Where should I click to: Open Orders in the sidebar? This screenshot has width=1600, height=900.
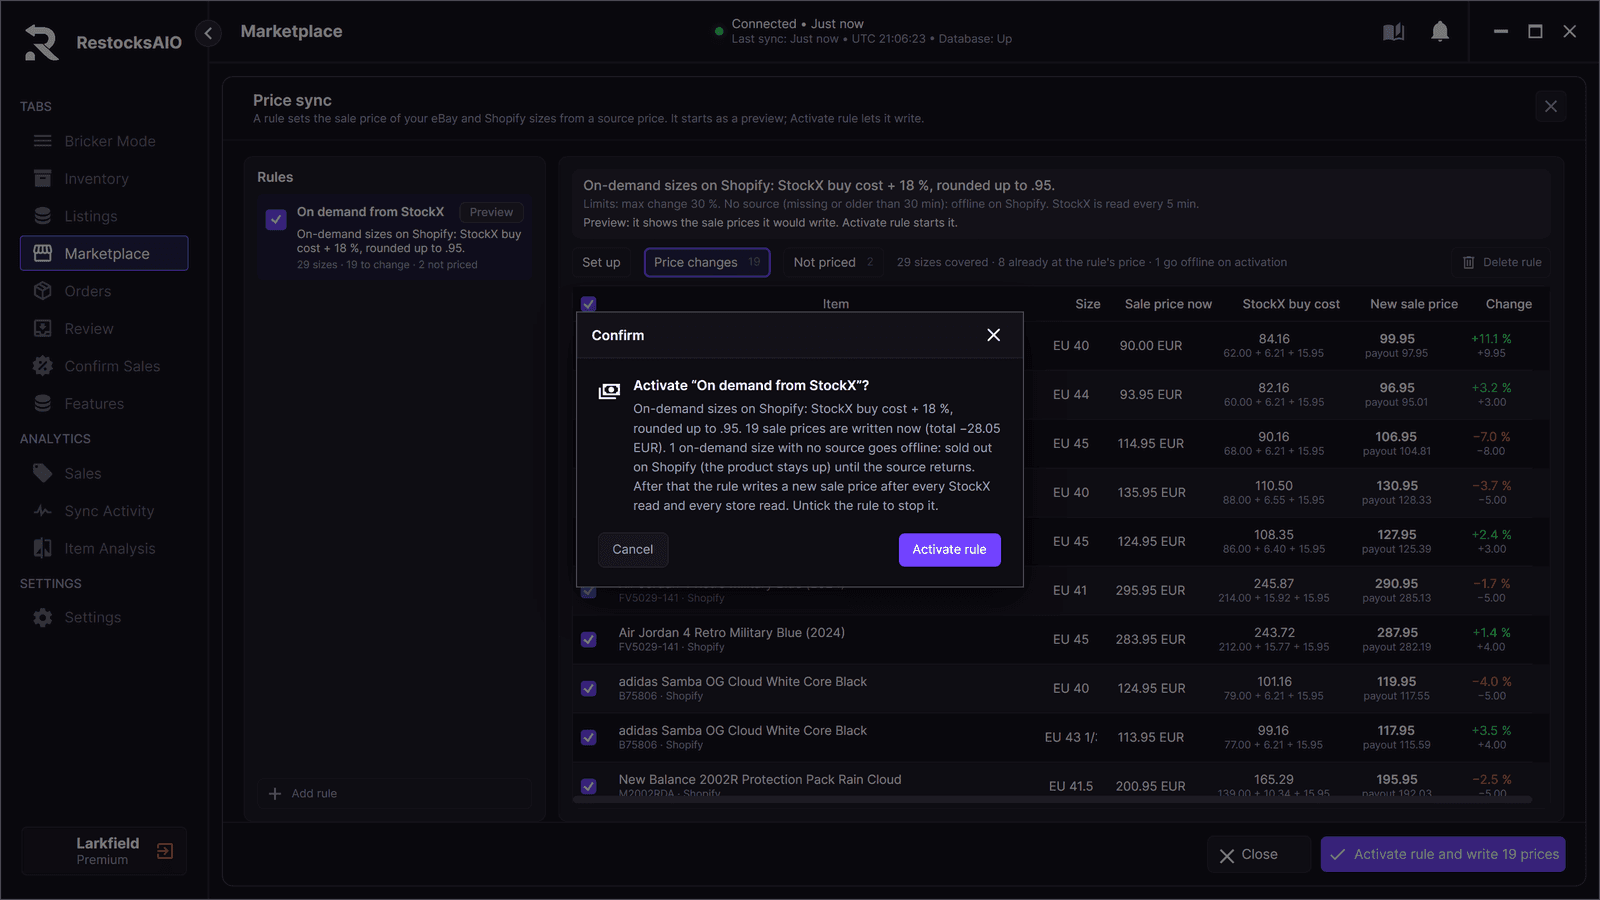click(104, 291)
